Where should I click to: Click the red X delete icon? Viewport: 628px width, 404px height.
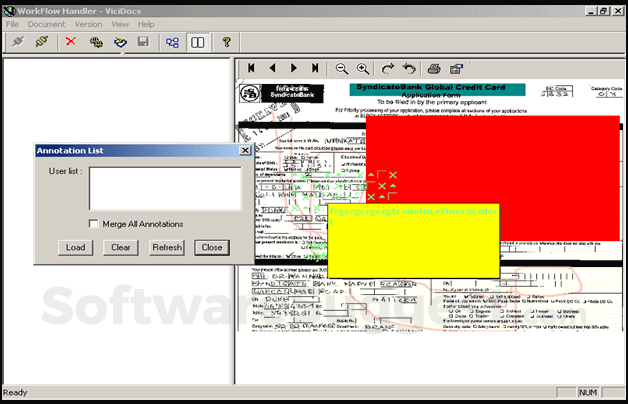coord(71,41)
